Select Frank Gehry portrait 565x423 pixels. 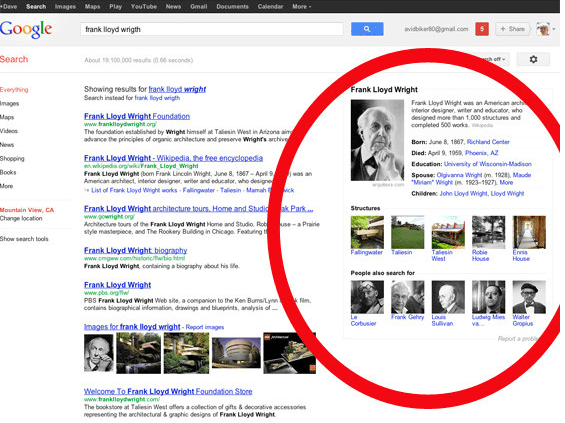[x=408, y=297]
